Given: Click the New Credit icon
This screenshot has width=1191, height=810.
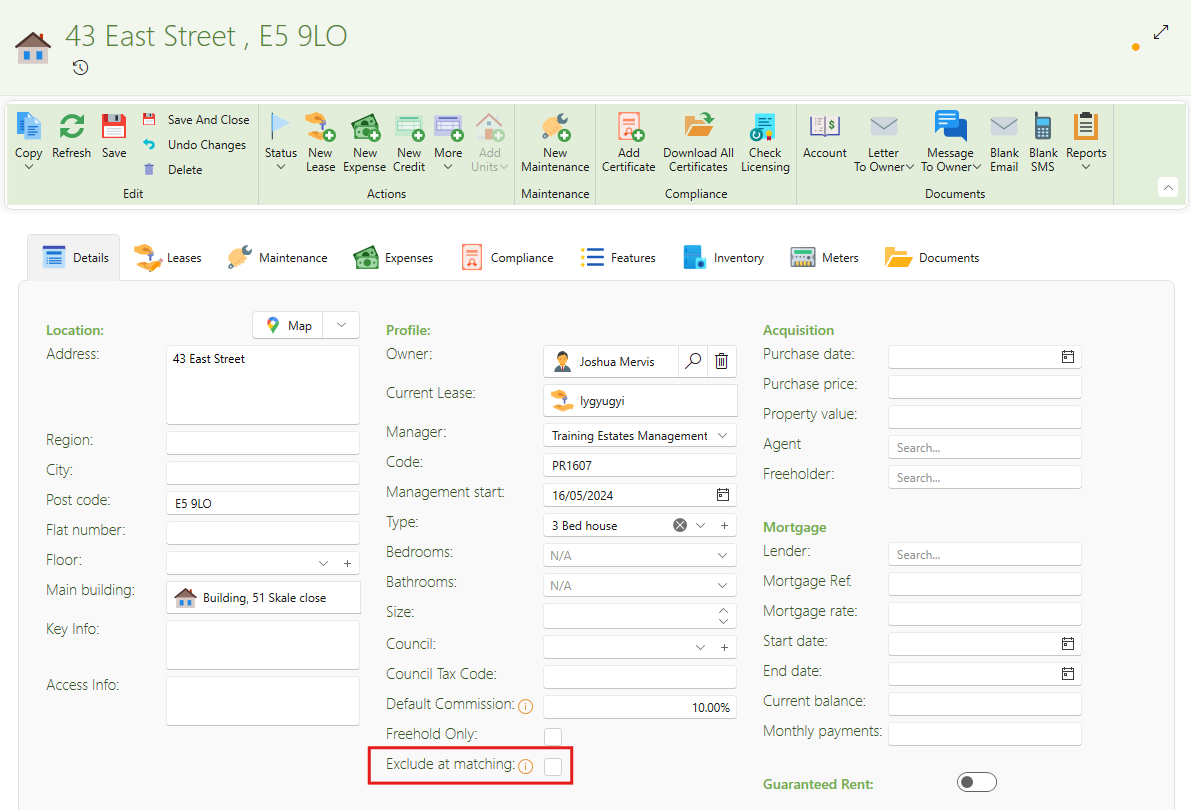Looking at the screenshot, I should click(x=409, y=127).
